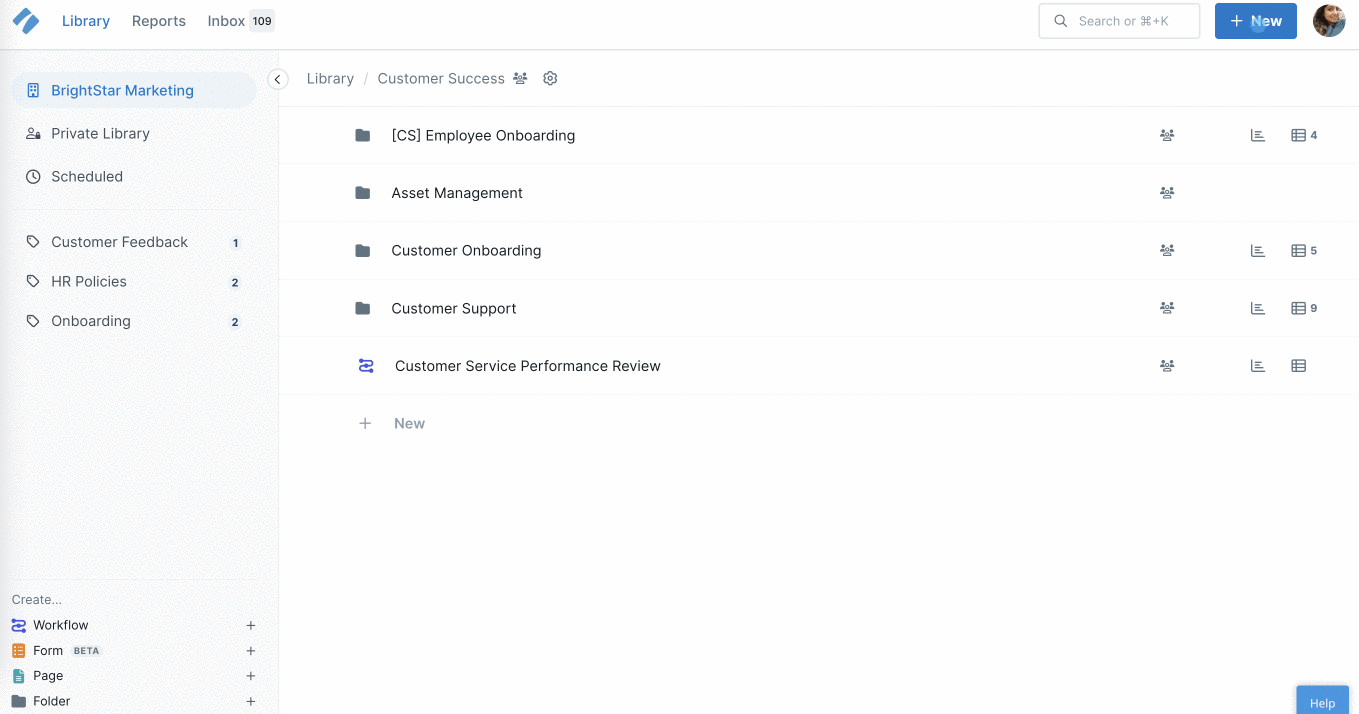
Task: Collapse the sidebar with the chevron button
Action: tap(278, 79)
